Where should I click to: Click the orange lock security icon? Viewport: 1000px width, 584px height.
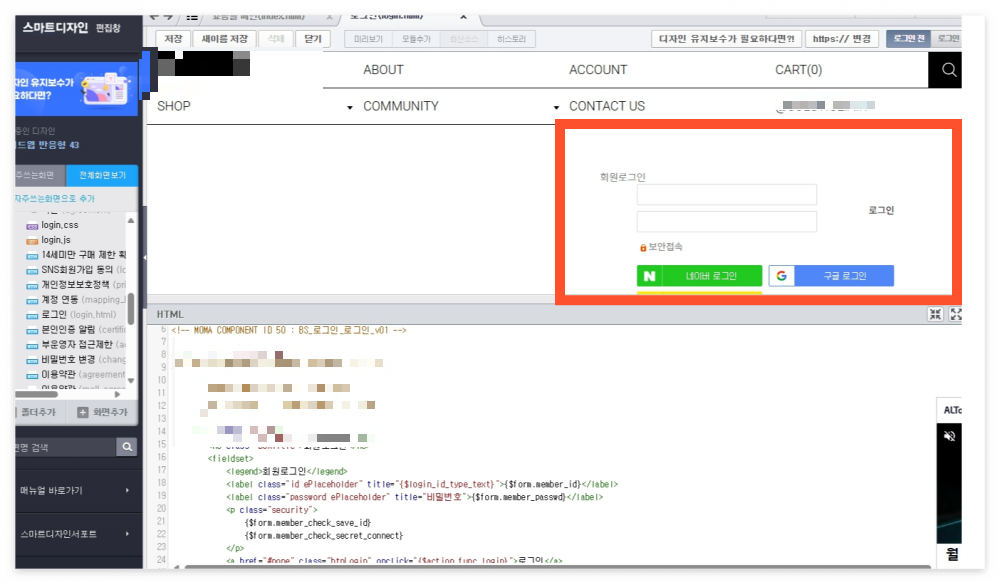[x=643, y=247]
